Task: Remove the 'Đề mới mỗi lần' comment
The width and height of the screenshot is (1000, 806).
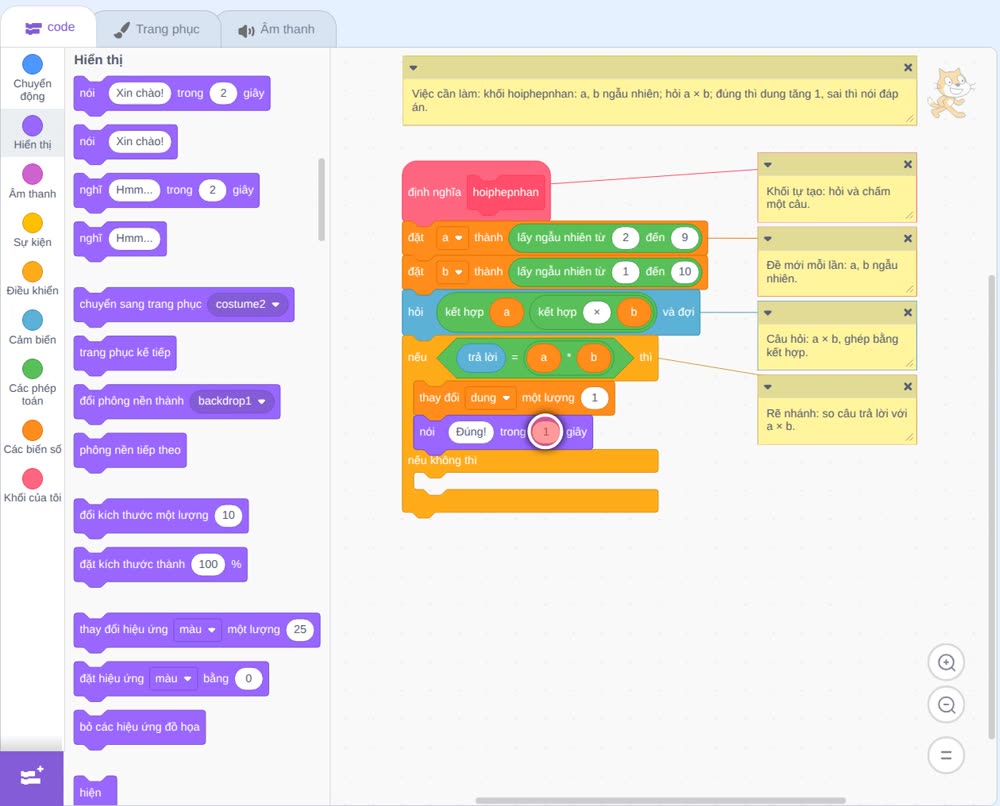Action: [908, 238]
